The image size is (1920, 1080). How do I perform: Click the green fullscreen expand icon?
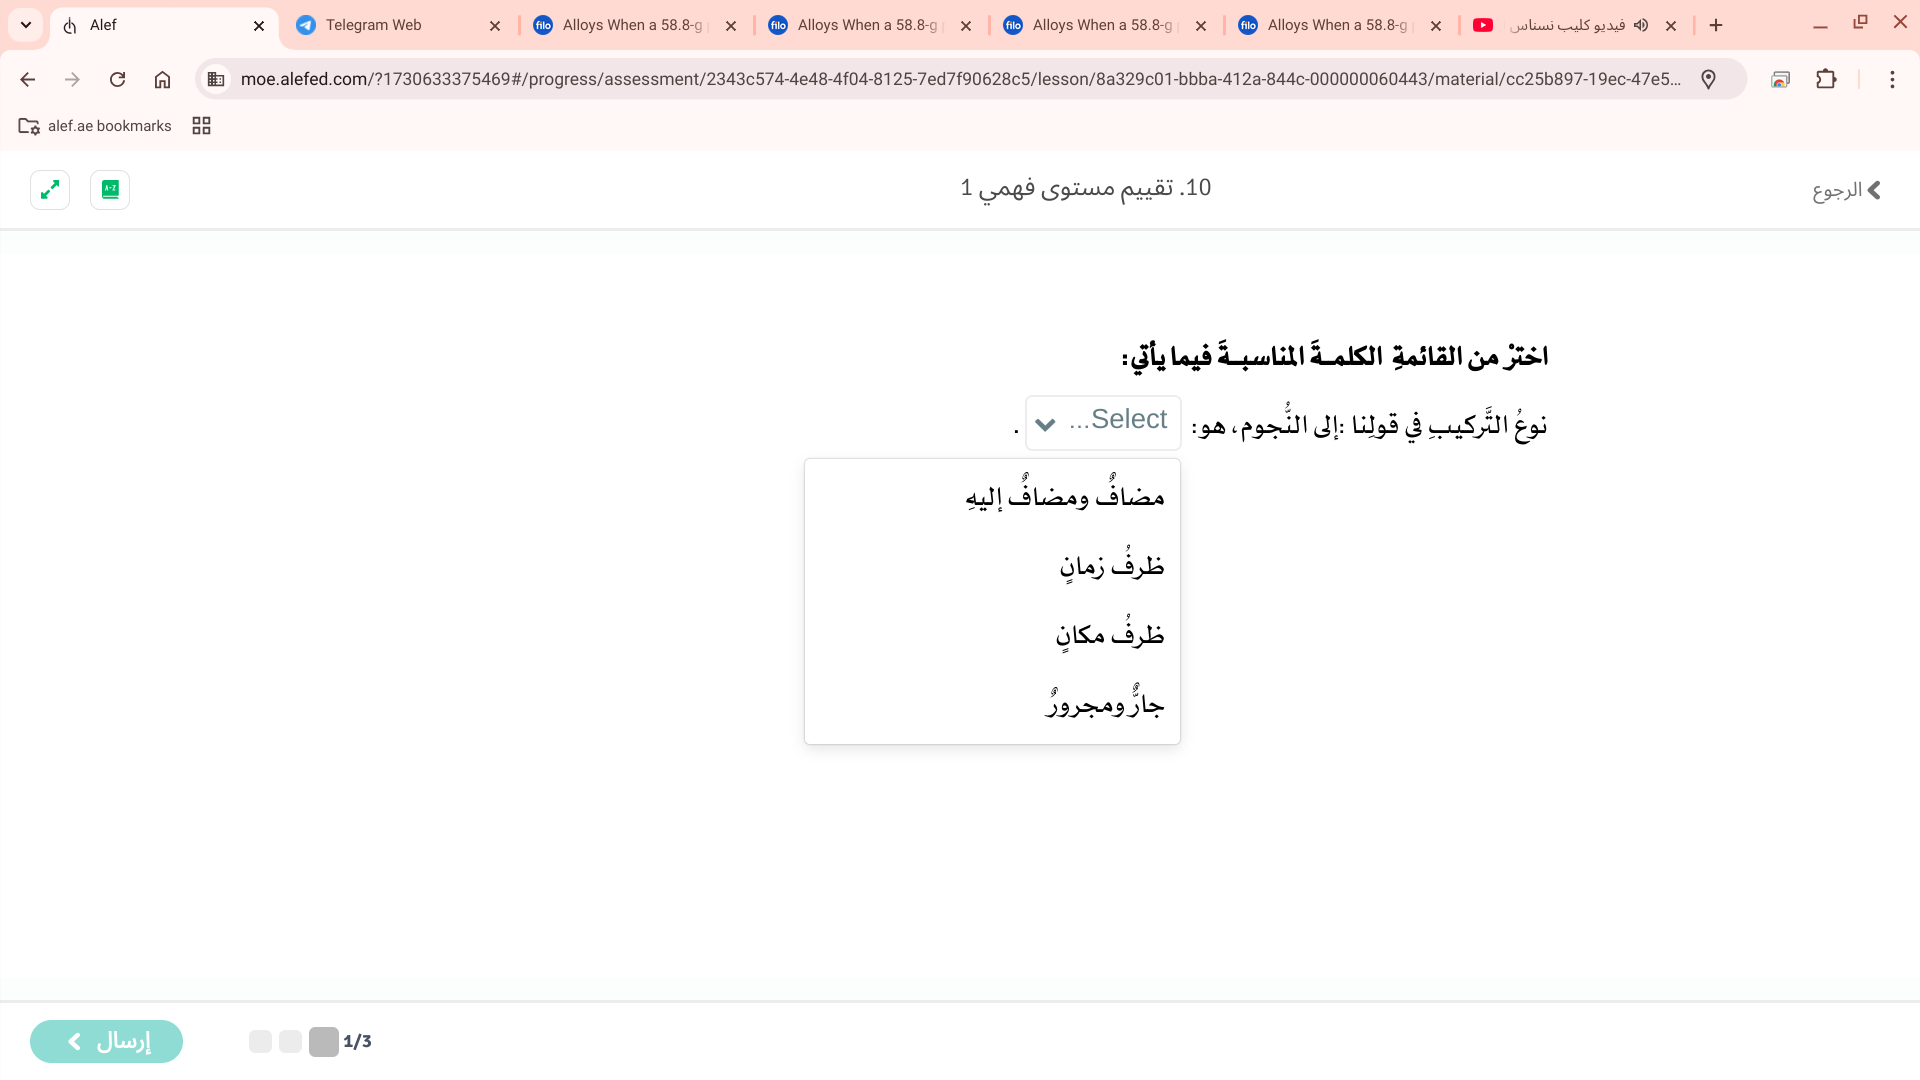50,190
